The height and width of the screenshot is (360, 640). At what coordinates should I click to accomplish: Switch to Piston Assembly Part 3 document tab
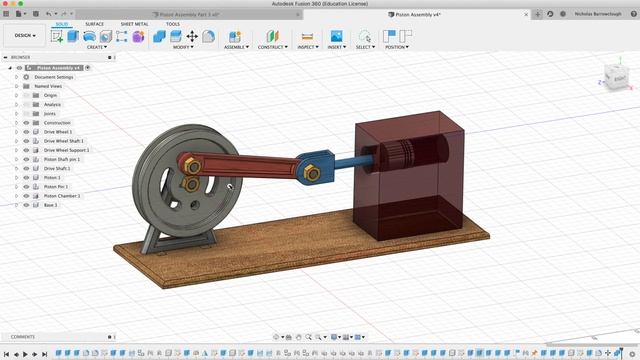(x=189, y=14)
